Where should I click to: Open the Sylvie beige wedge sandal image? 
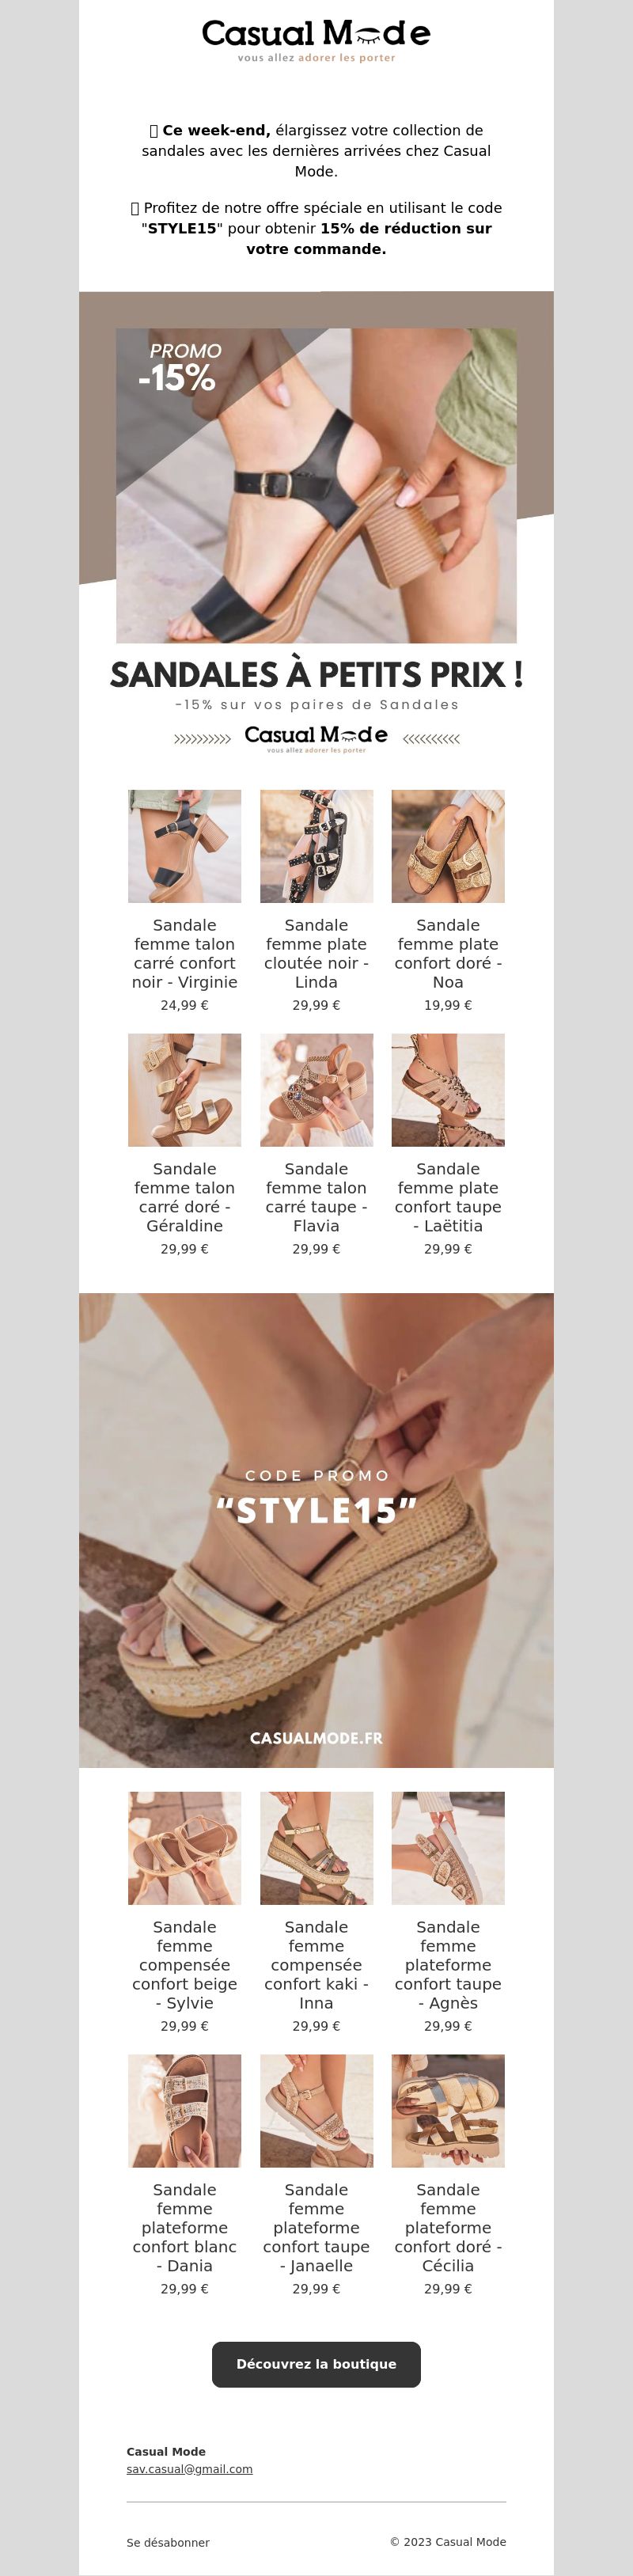(184, 1848)
